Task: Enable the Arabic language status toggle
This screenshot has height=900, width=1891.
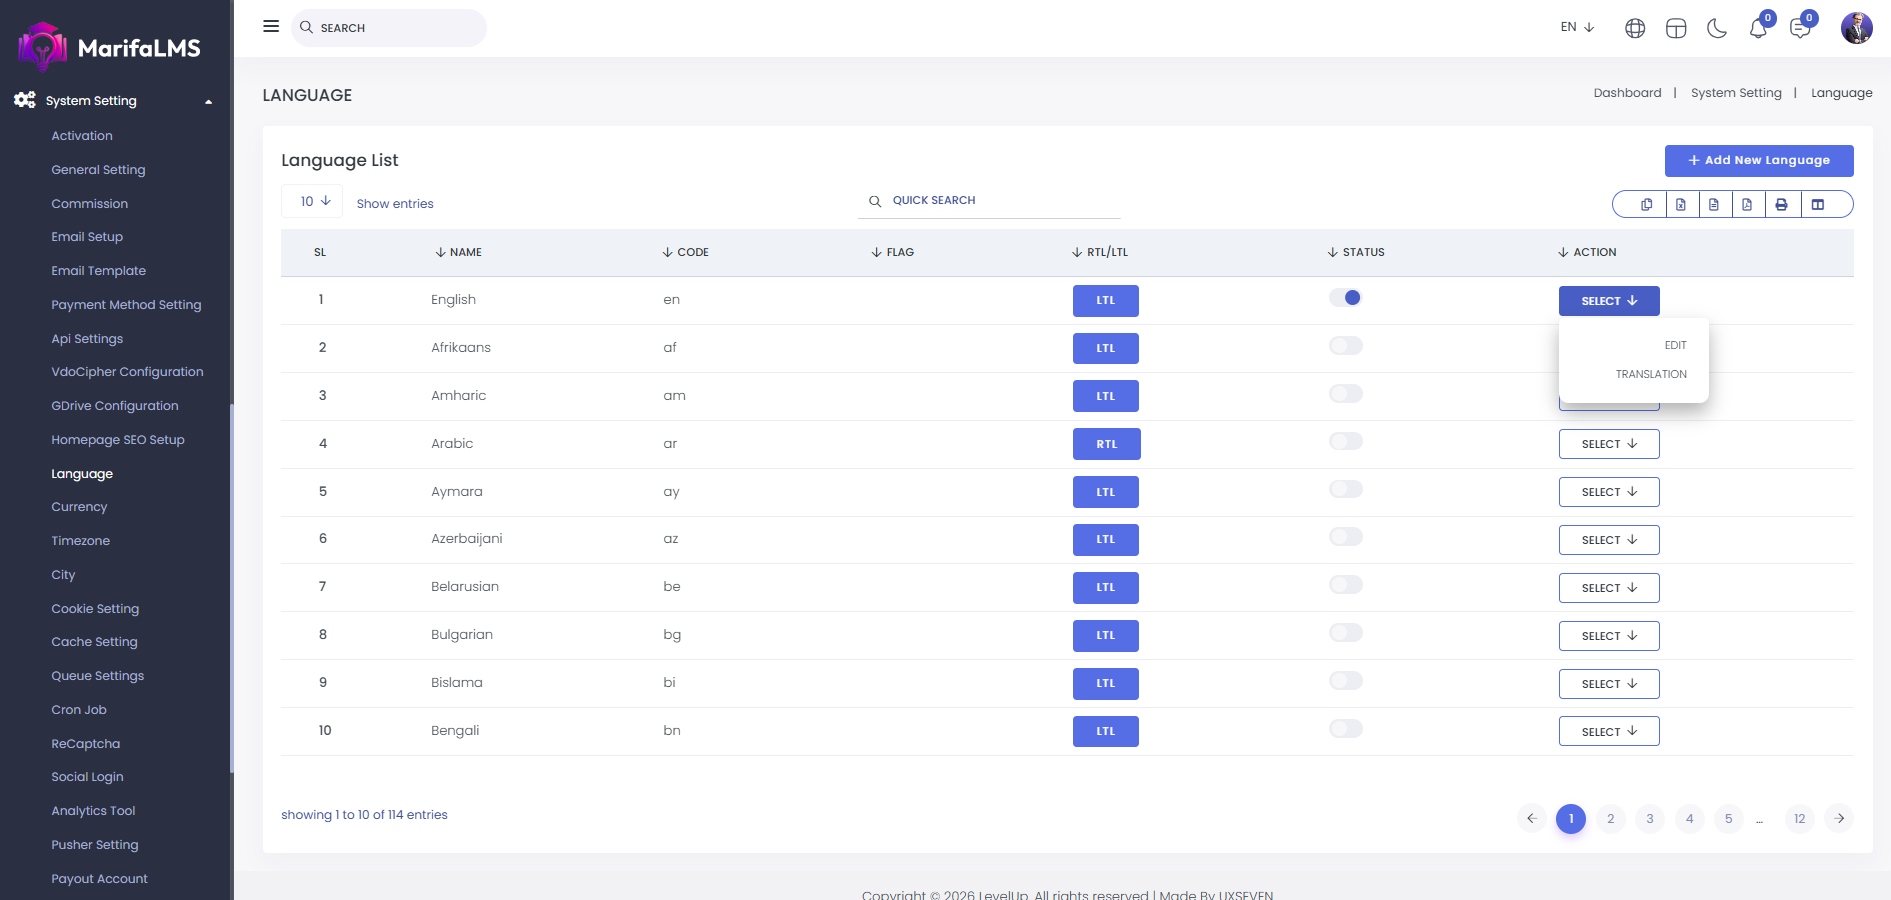Action: click(x=1345, y=442)
